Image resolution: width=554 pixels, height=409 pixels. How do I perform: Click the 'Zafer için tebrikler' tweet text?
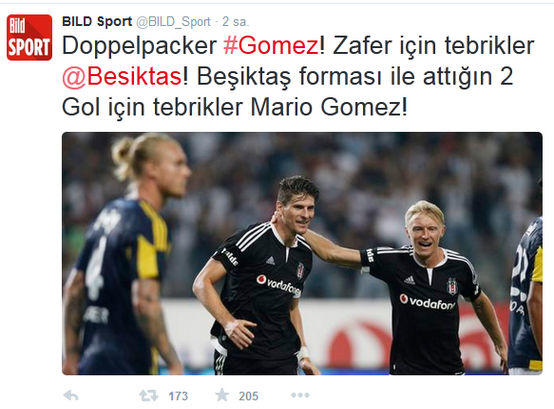433,46
